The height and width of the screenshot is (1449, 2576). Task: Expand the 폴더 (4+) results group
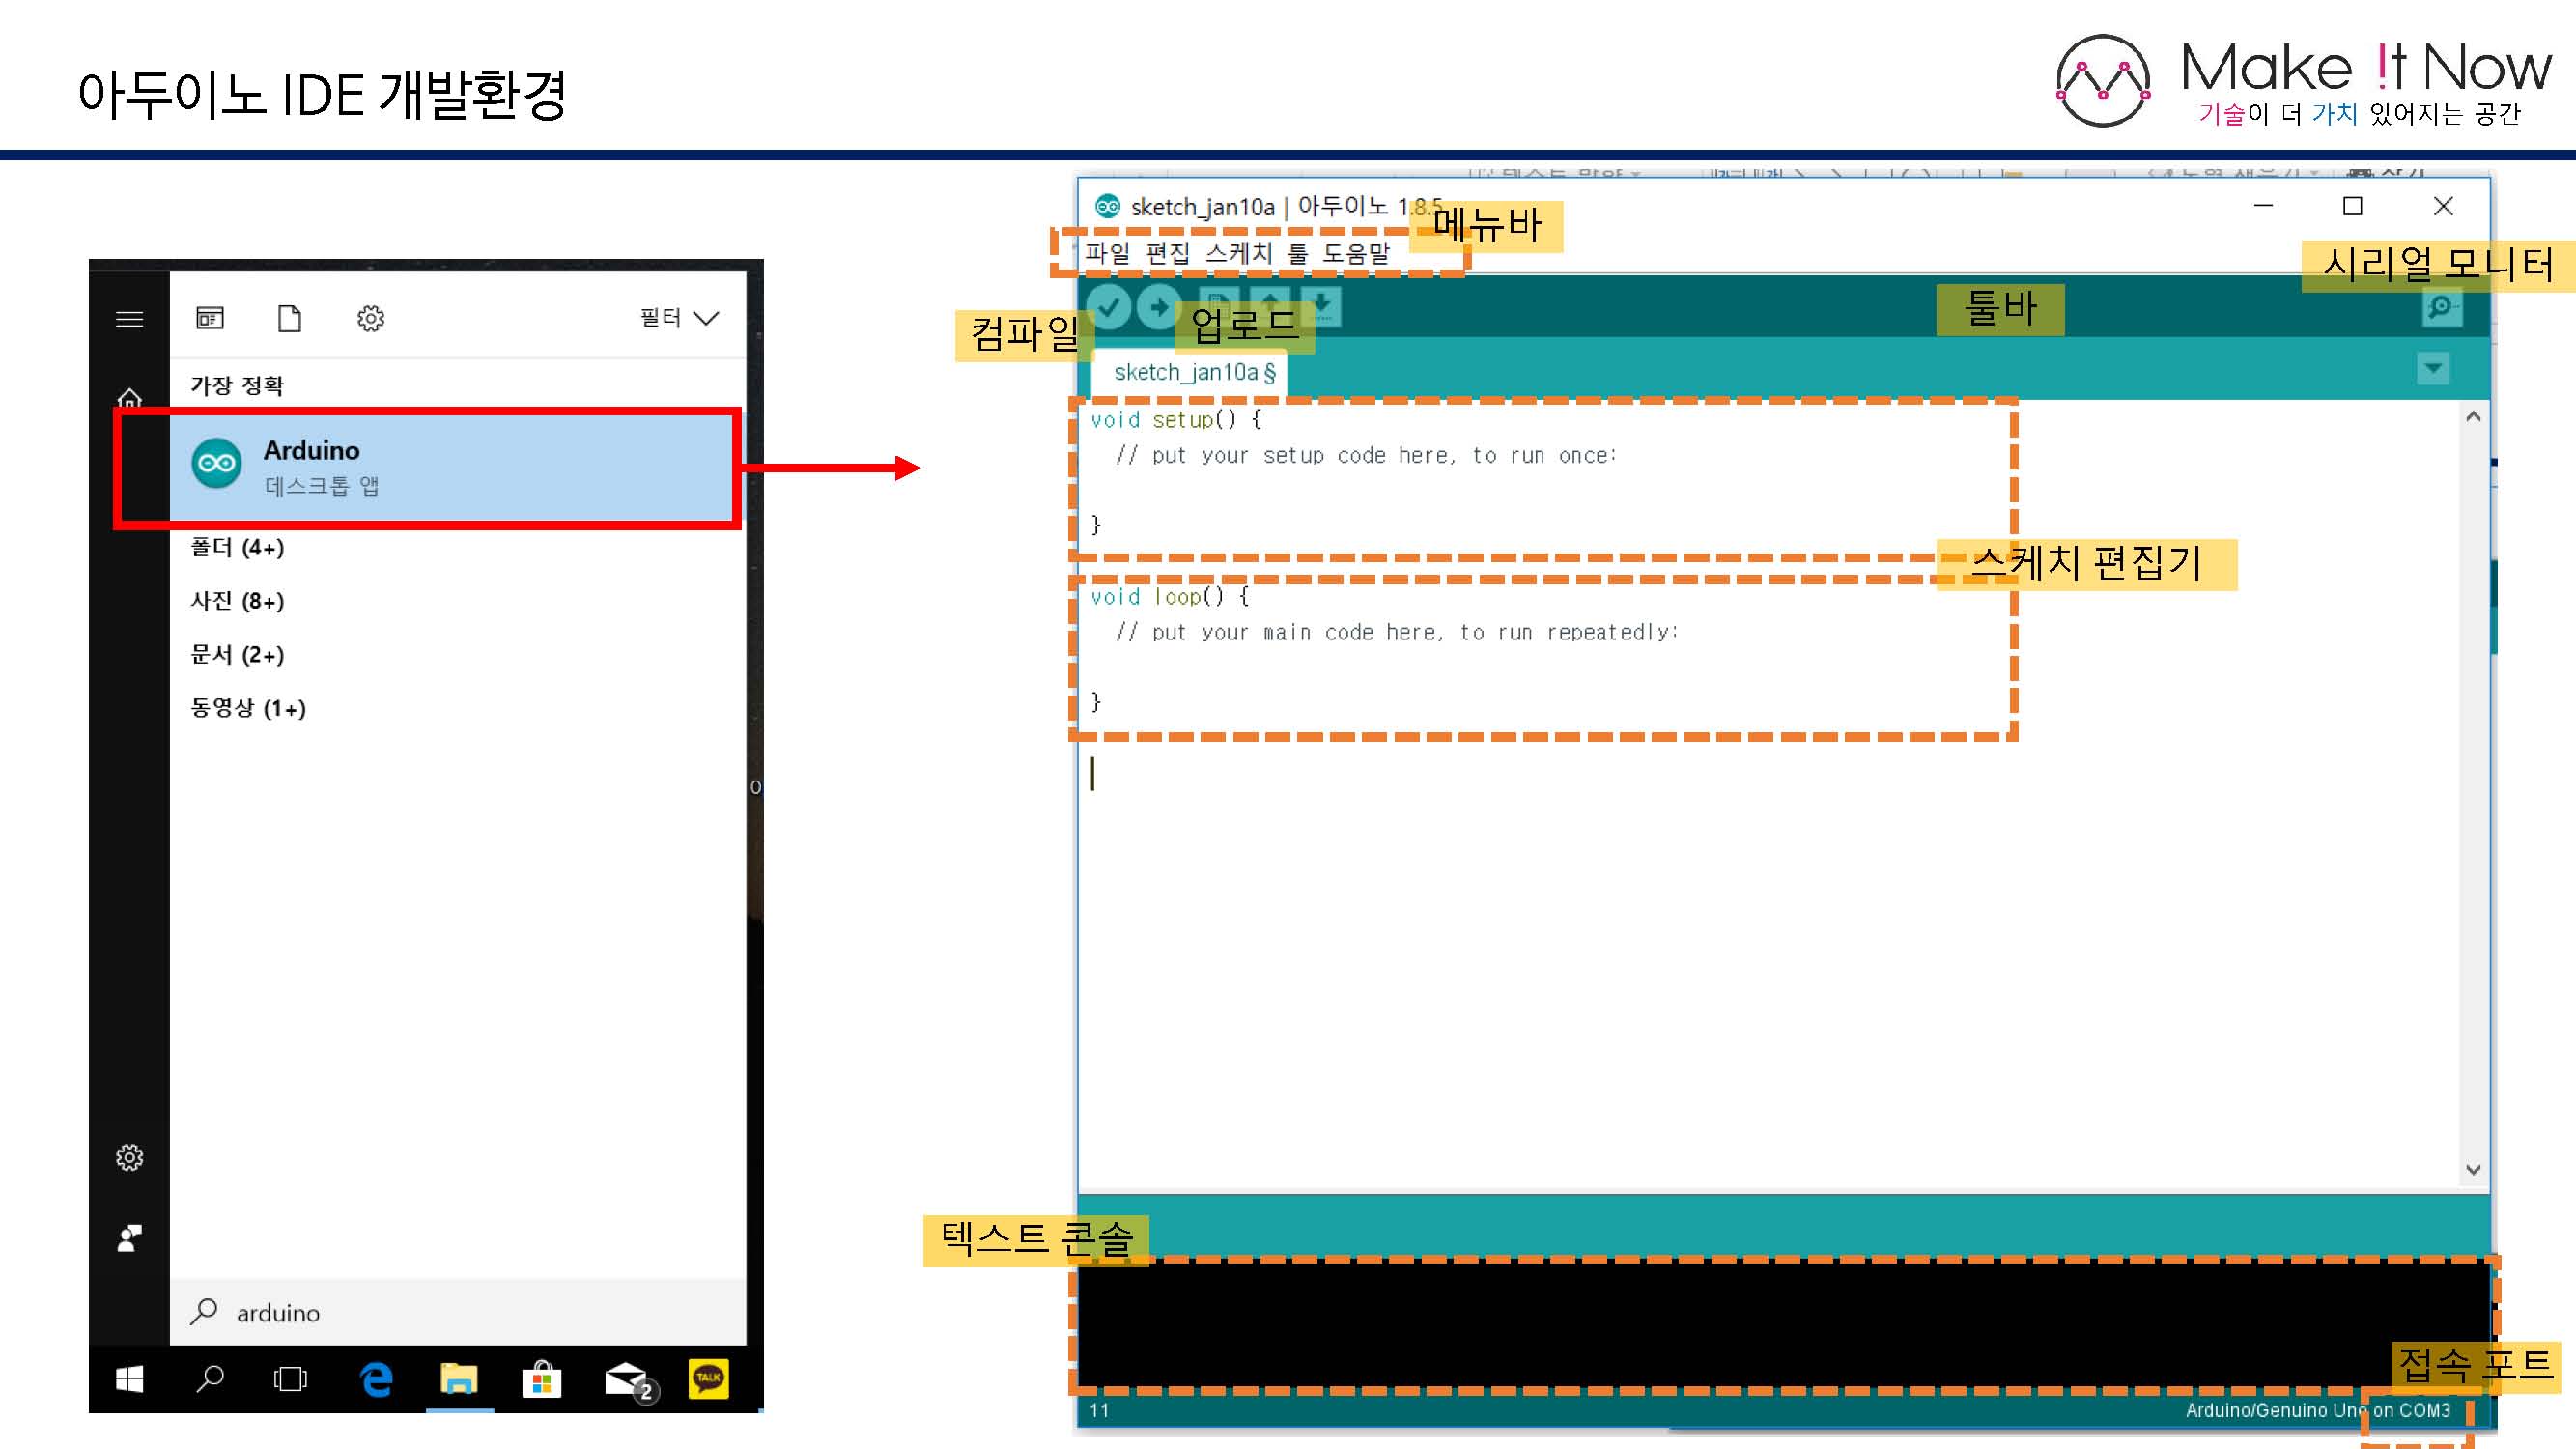tap(238, 547)
